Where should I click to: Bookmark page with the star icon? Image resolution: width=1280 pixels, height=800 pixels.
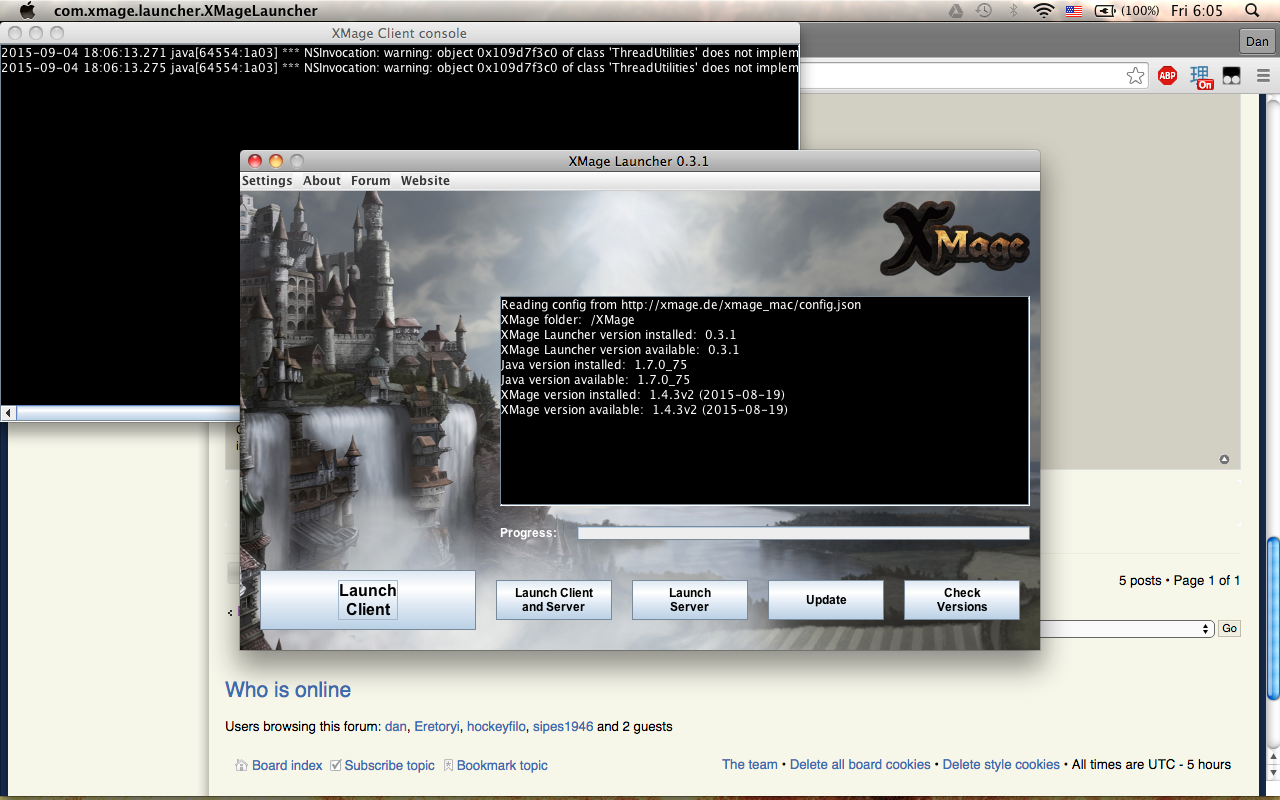(1135, 76)
